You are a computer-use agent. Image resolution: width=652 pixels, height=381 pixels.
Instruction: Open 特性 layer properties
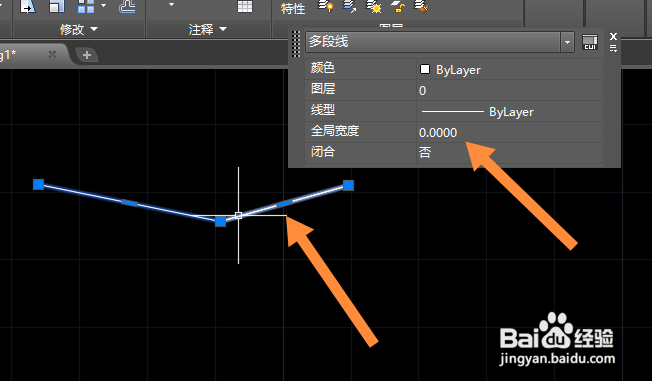[293, 8]
